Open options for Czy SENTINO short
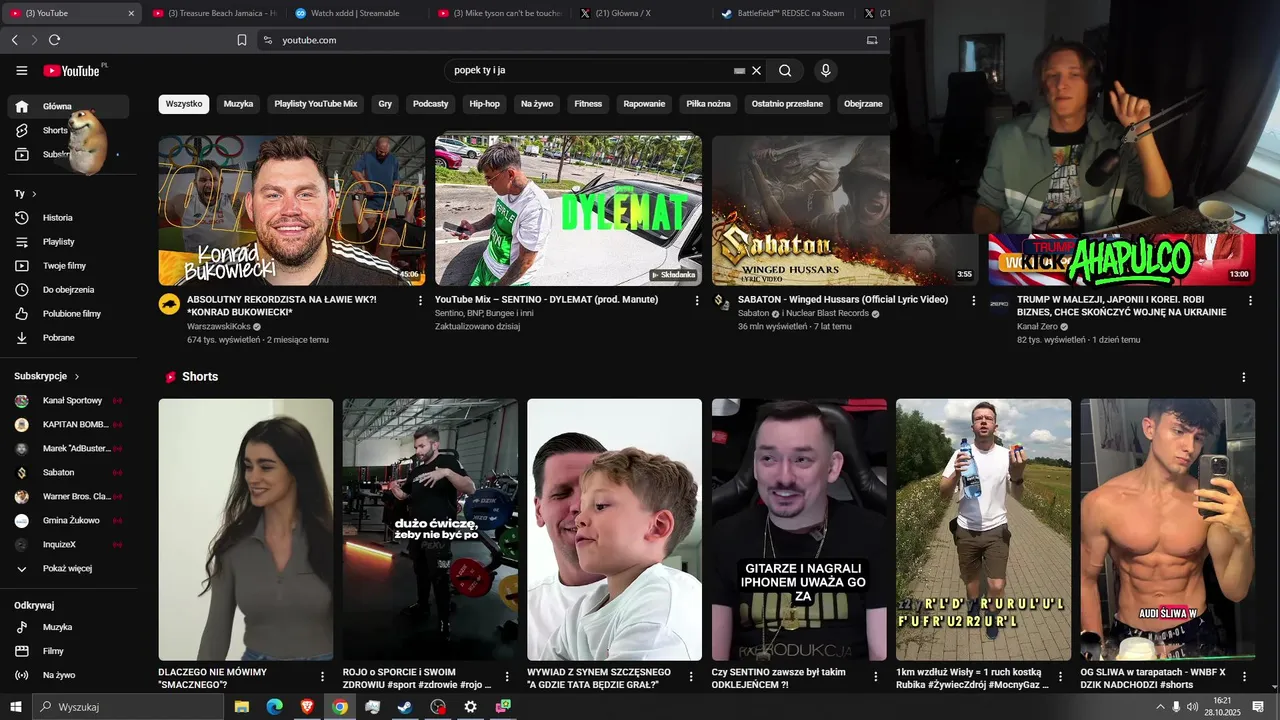 876,677
